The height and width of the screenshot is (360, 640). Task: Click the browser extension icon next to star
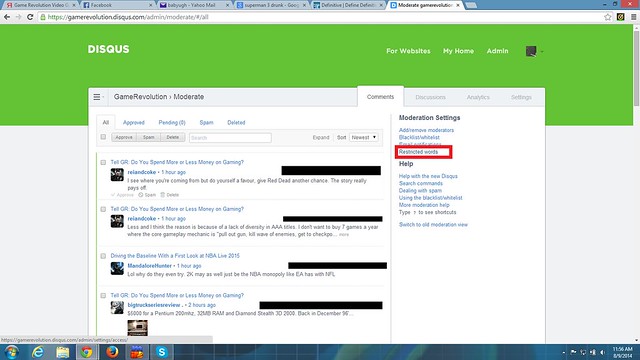tap(621, 17)
